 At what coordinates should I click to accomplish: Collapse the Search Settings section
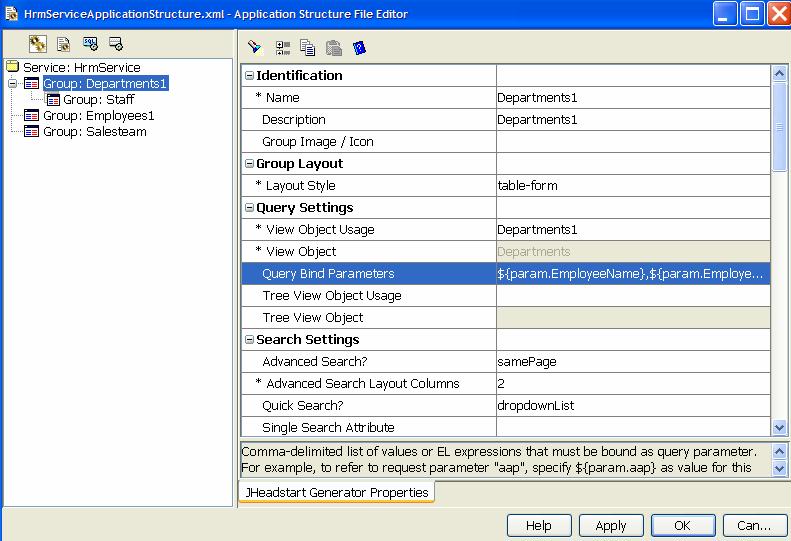point(249,340)
